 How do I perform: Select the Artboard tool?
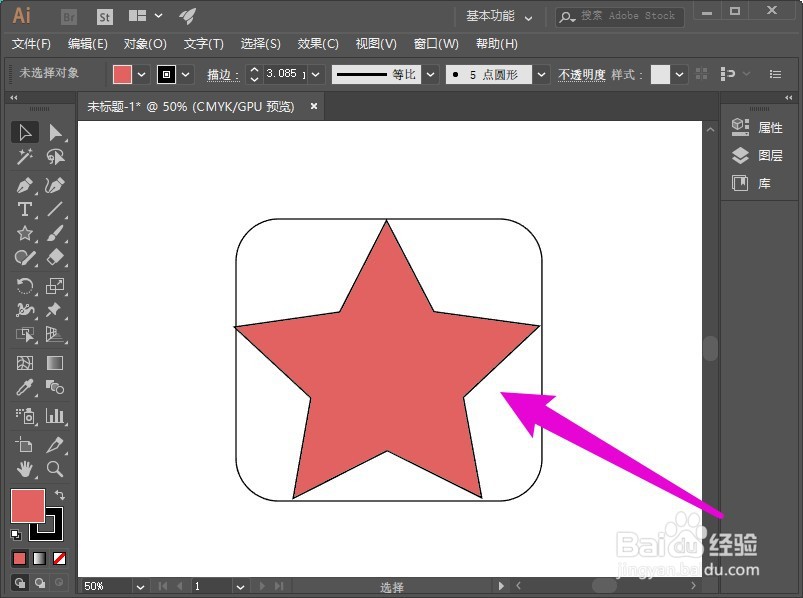pos(25,444)
